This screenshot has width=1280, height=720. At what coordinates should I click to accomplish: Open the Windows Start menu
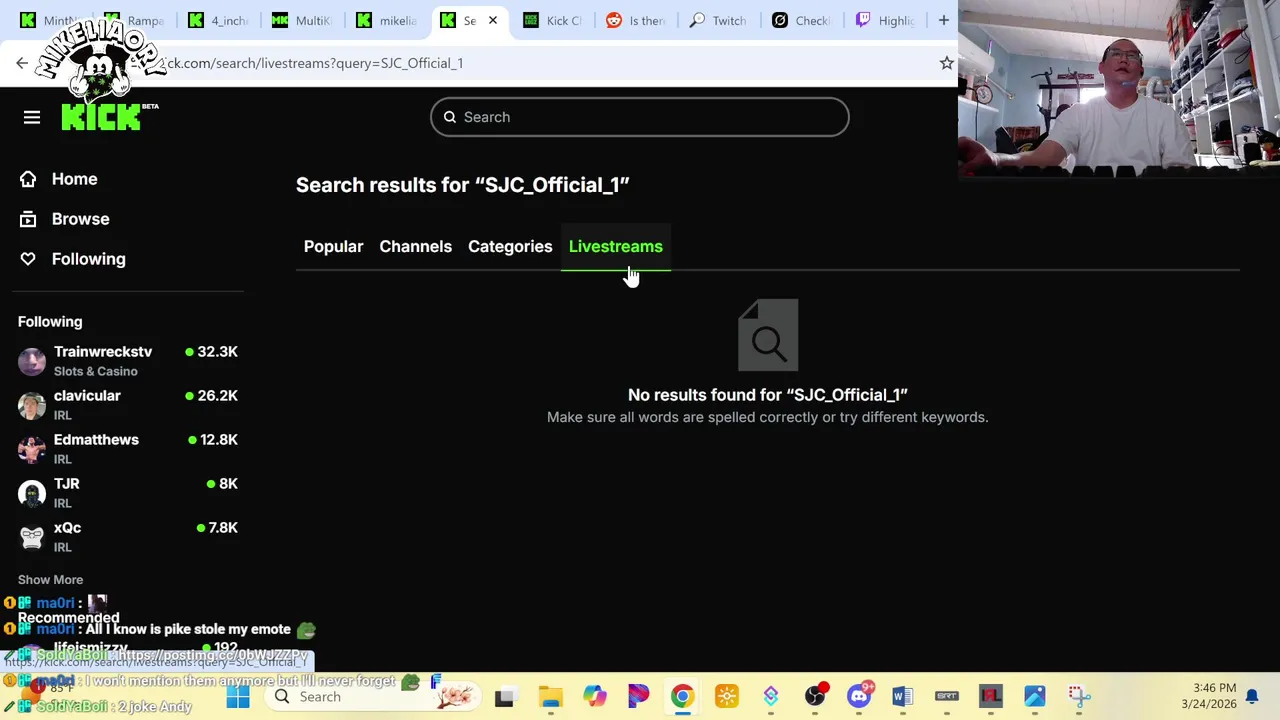pyautogui.click(x=238, y=697)
